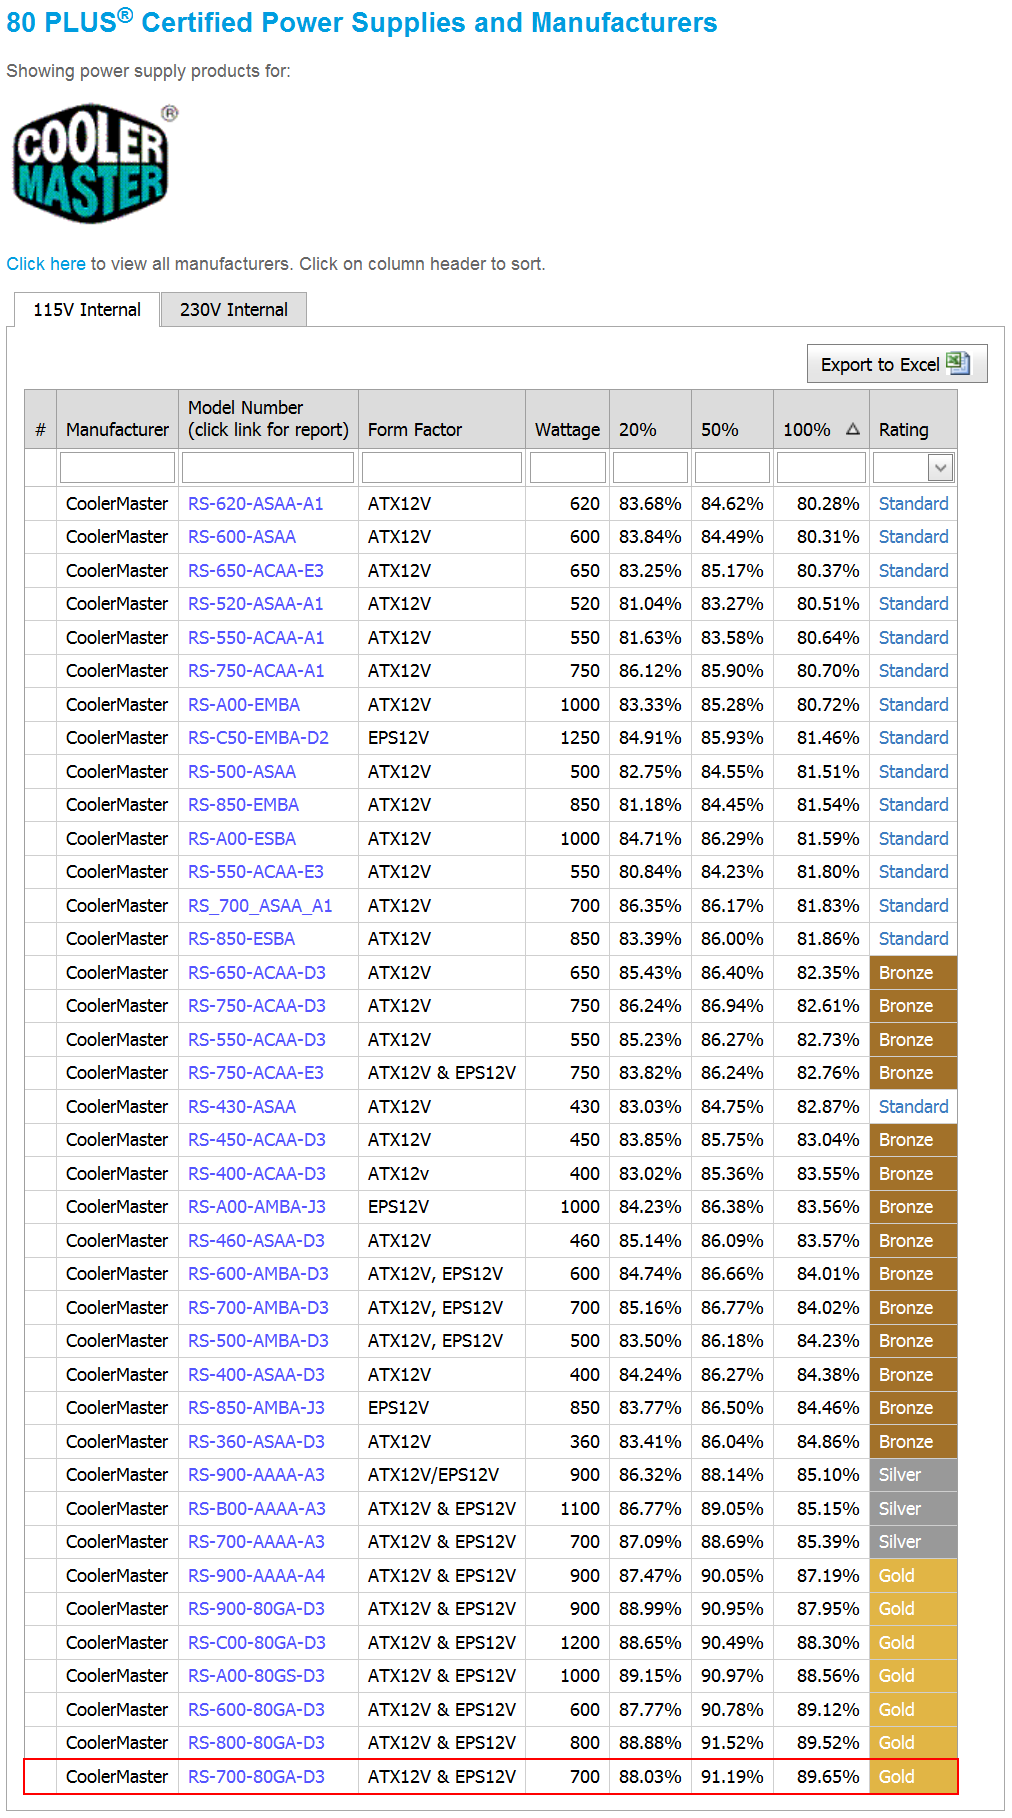1012x1818 pixels.
Task: Focus the Manufacturer filter text box
Action: (x=117, y=468)
